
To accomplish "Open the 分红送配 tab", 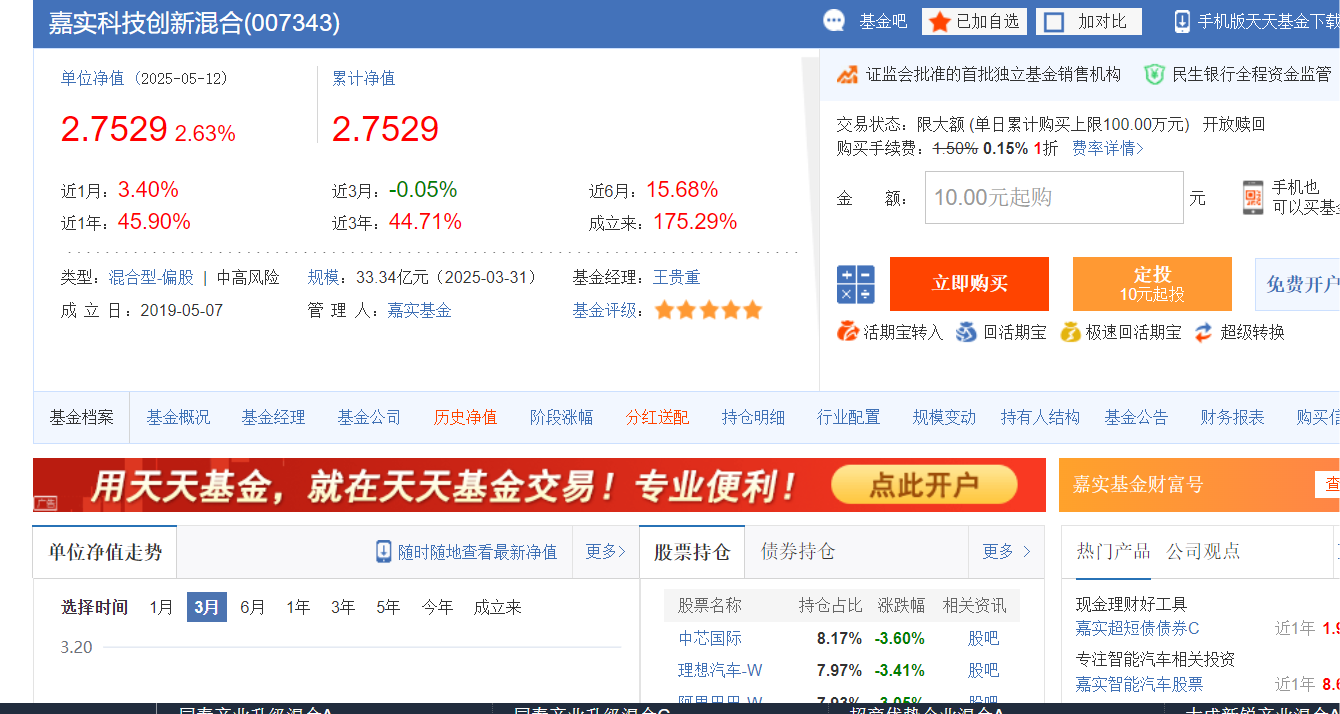I will (657, 417).
